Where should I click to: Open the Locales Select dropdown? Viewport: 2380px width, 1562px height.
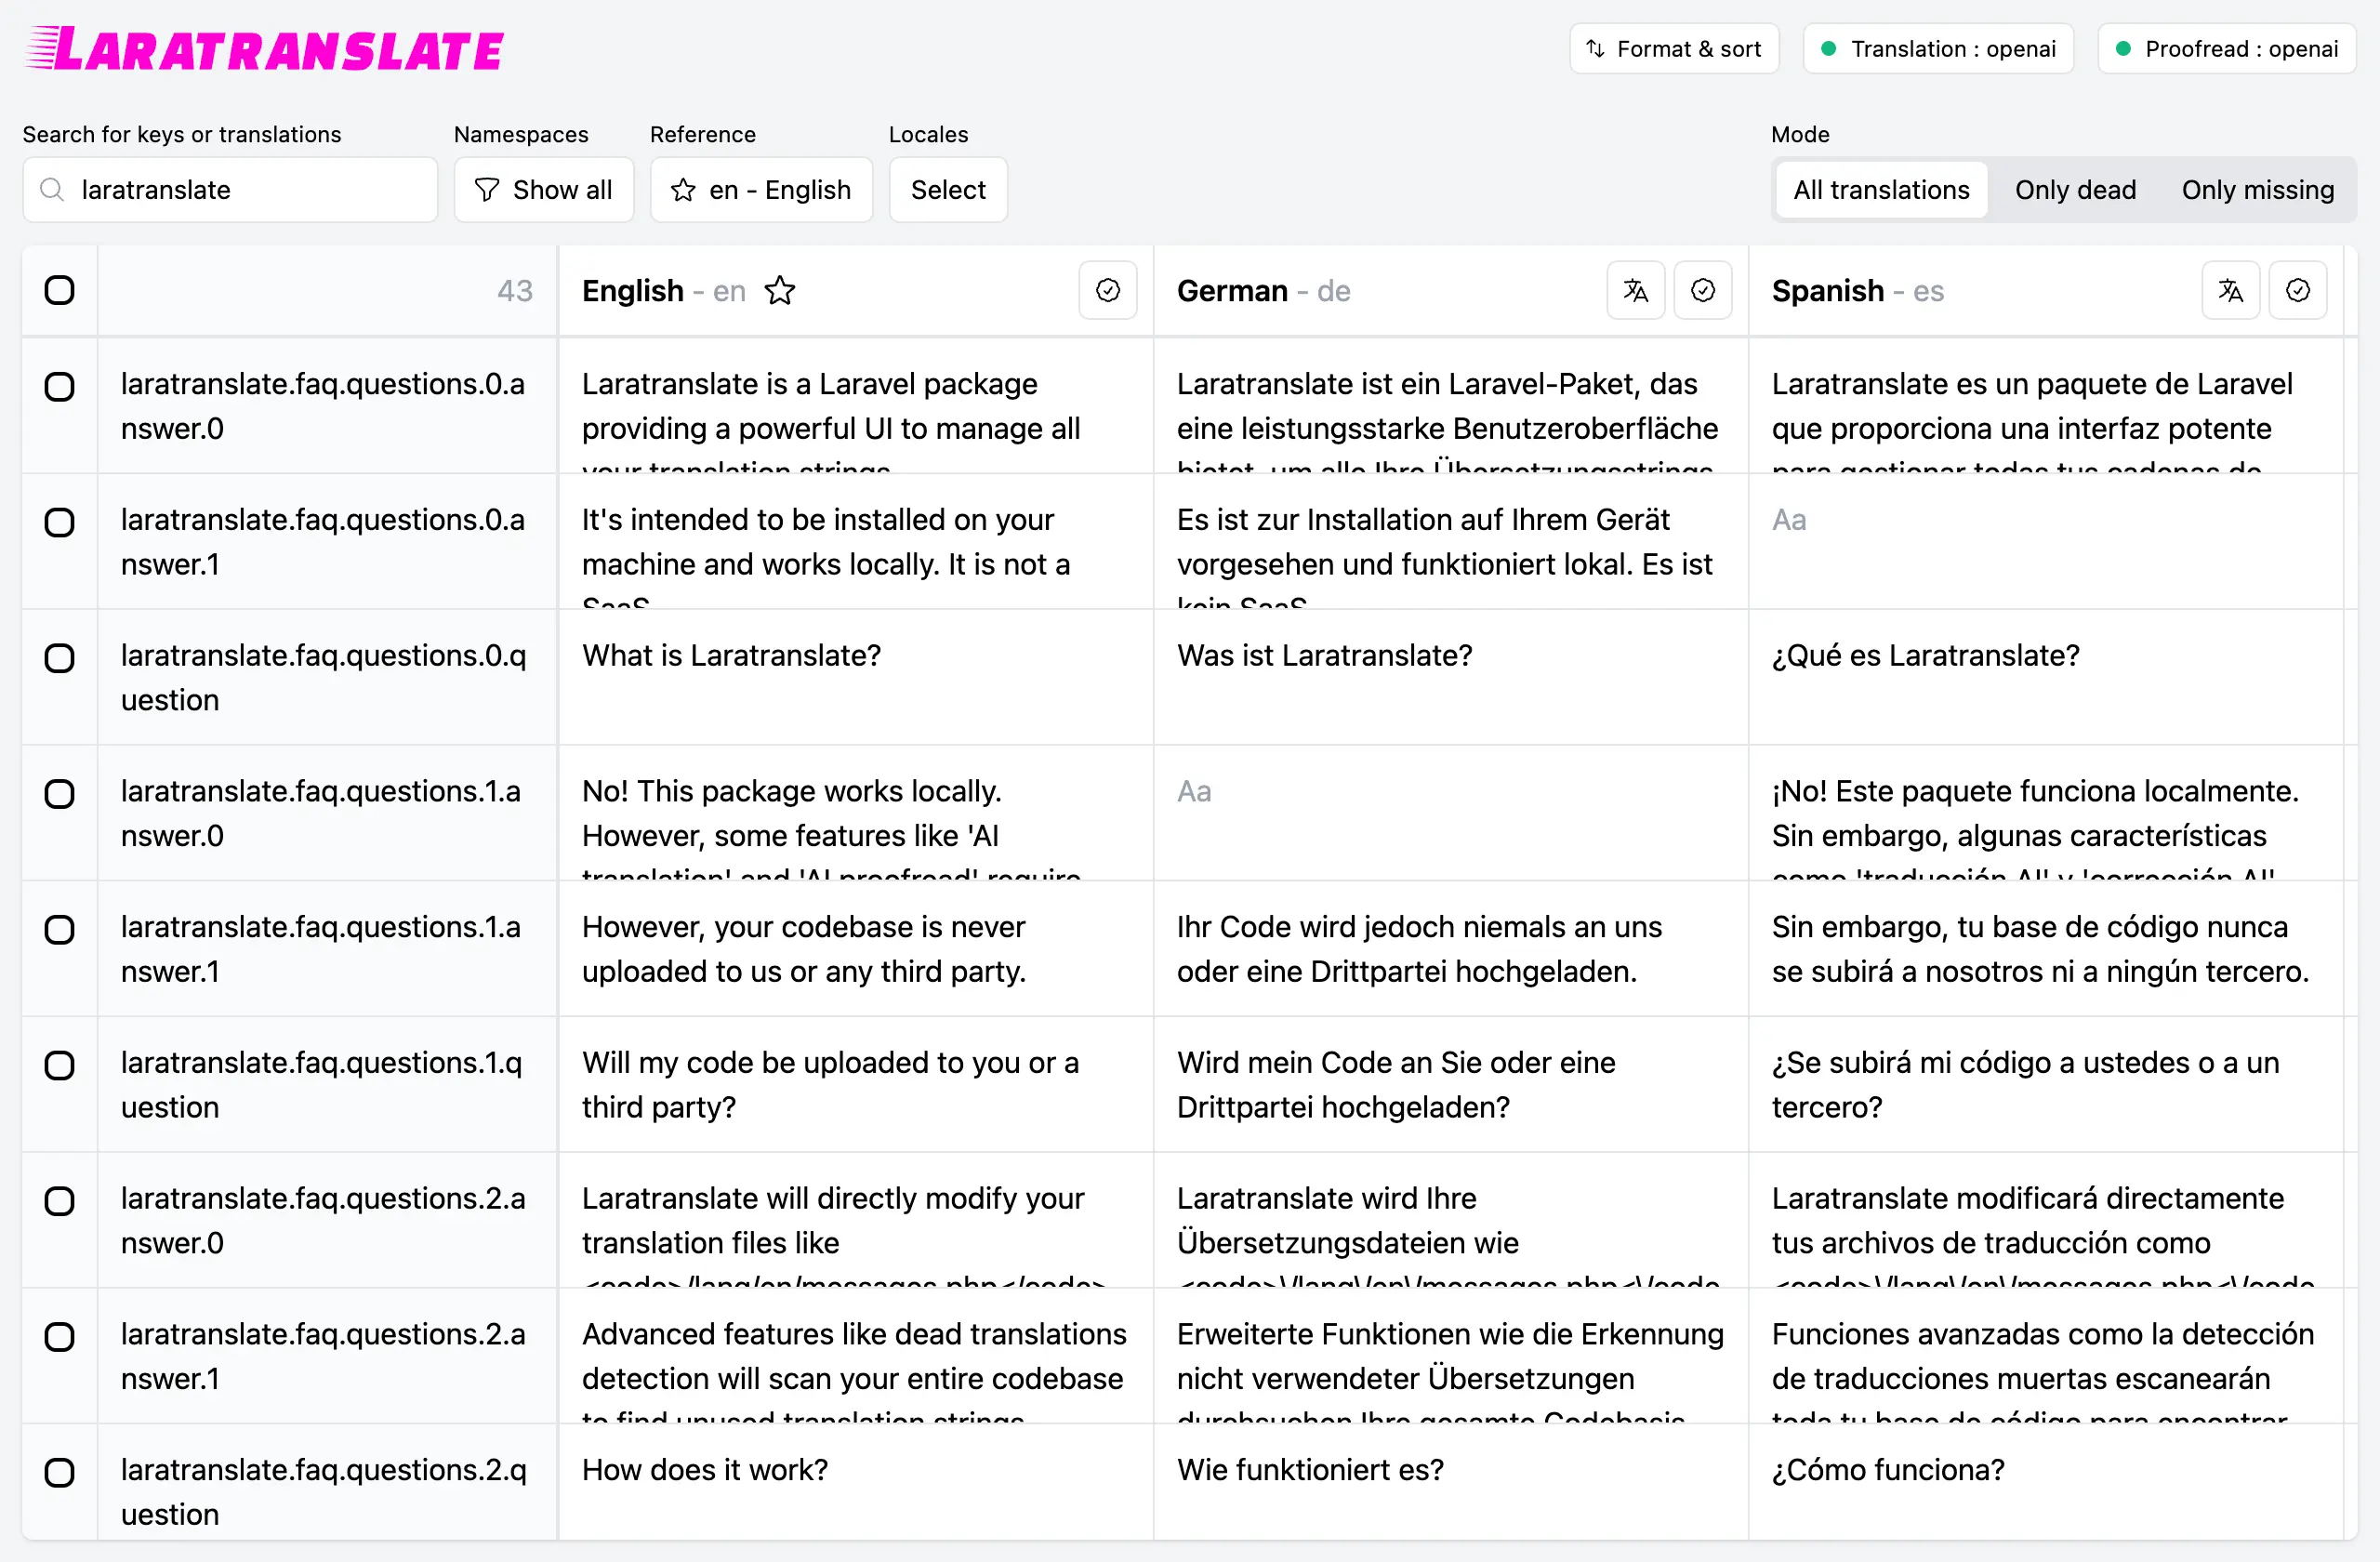949,188
